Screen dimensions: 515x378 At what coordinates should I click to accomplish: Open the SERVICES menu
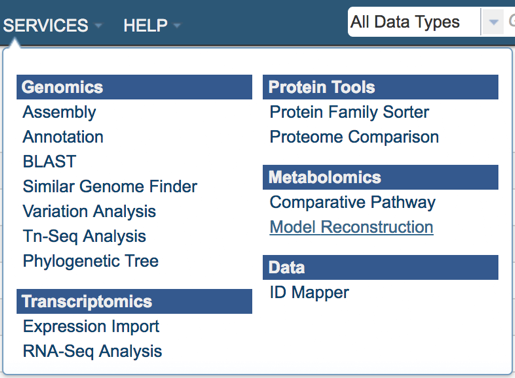point(46,26)
